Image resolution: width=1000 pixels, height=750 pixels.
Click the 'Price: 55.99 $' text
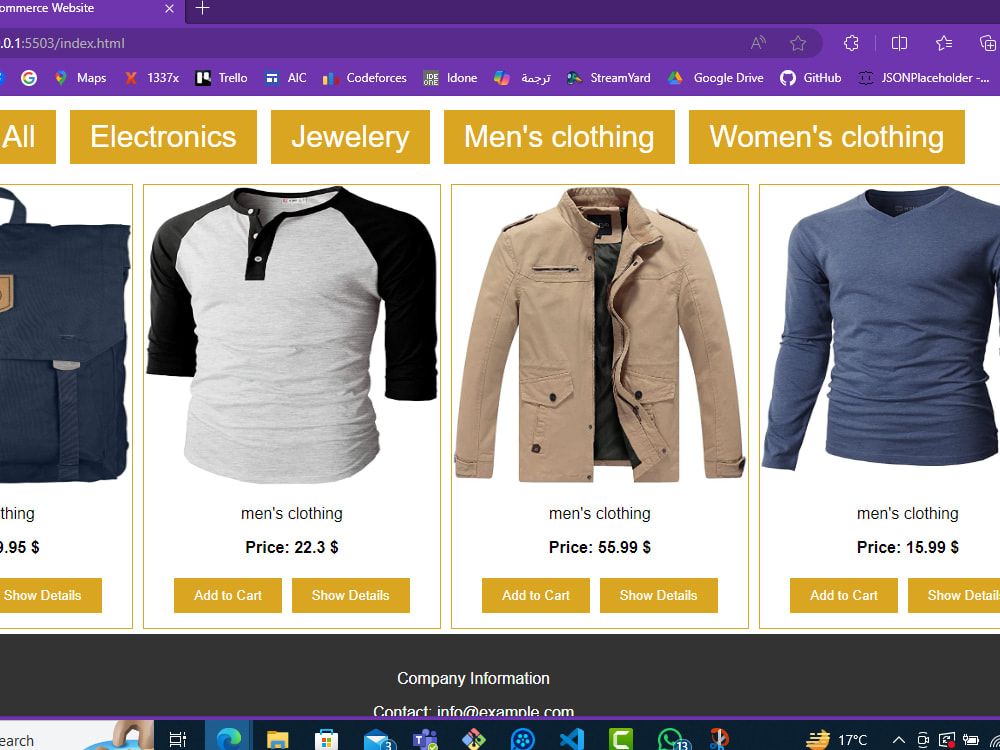pos(599,547)
